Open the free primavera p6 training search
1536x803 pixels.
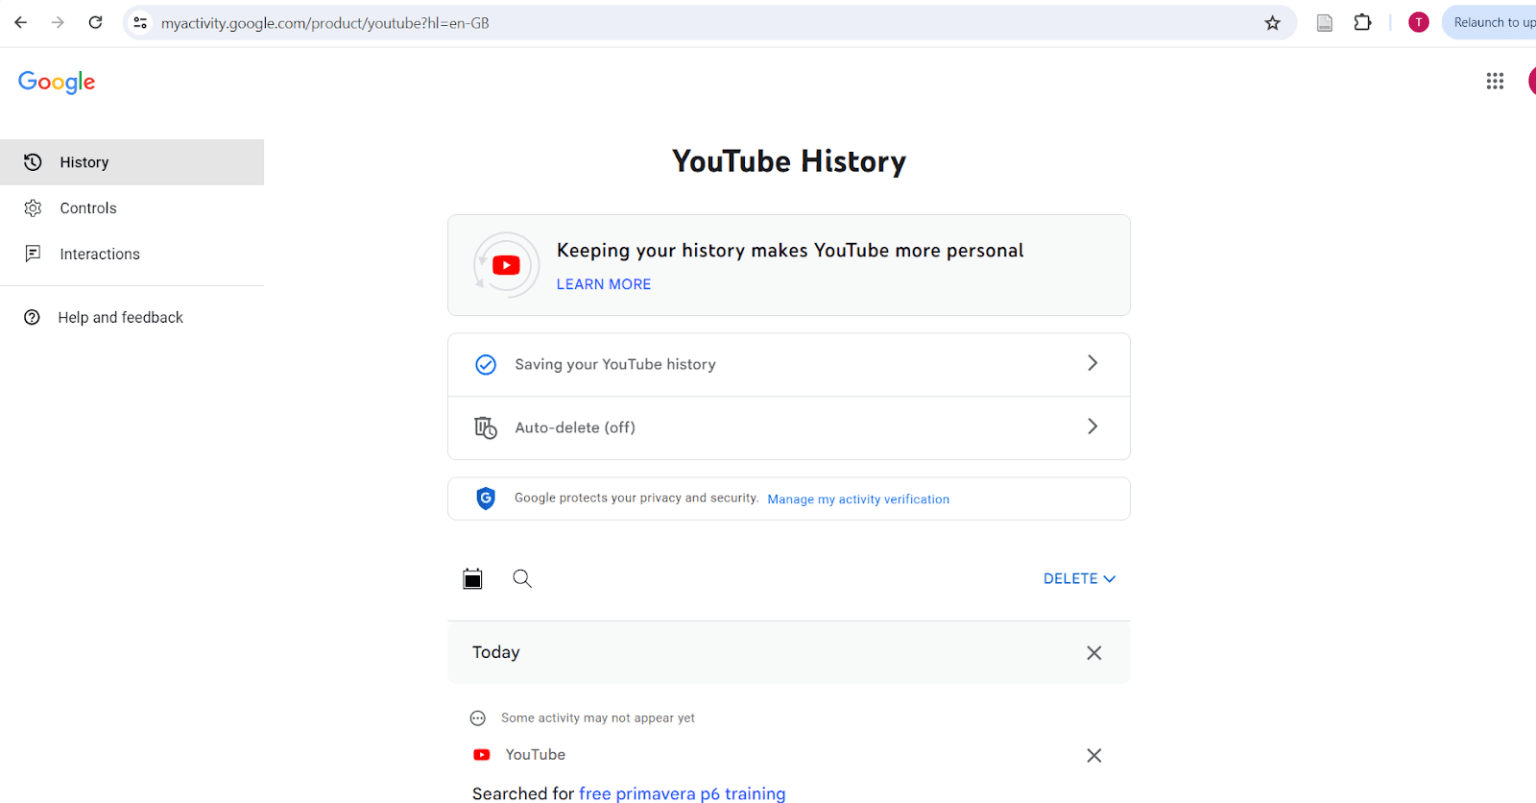click(x=682, y=793)
